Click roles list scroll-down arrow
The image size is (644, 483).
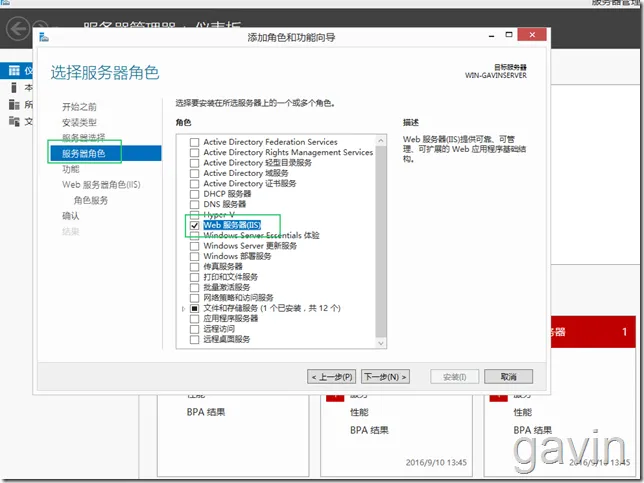coord(381,343)
